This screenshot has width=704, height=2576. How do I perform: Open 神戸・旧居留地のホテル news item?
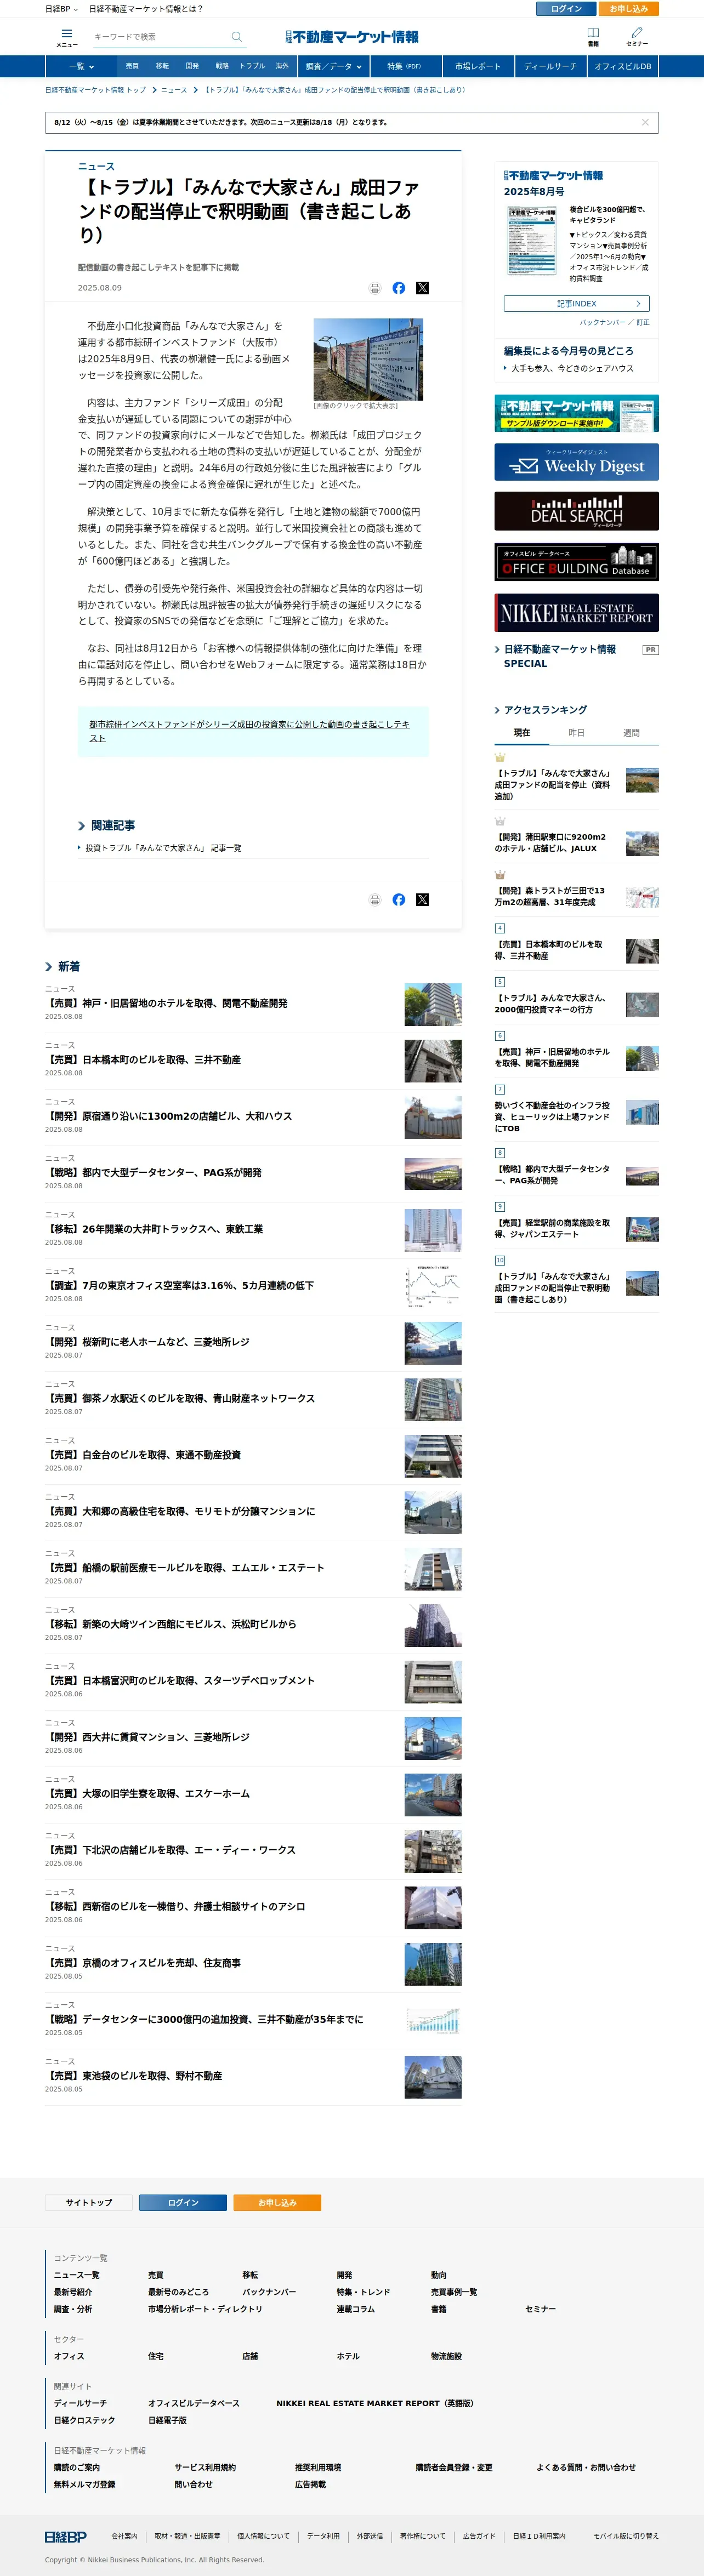166,1003
